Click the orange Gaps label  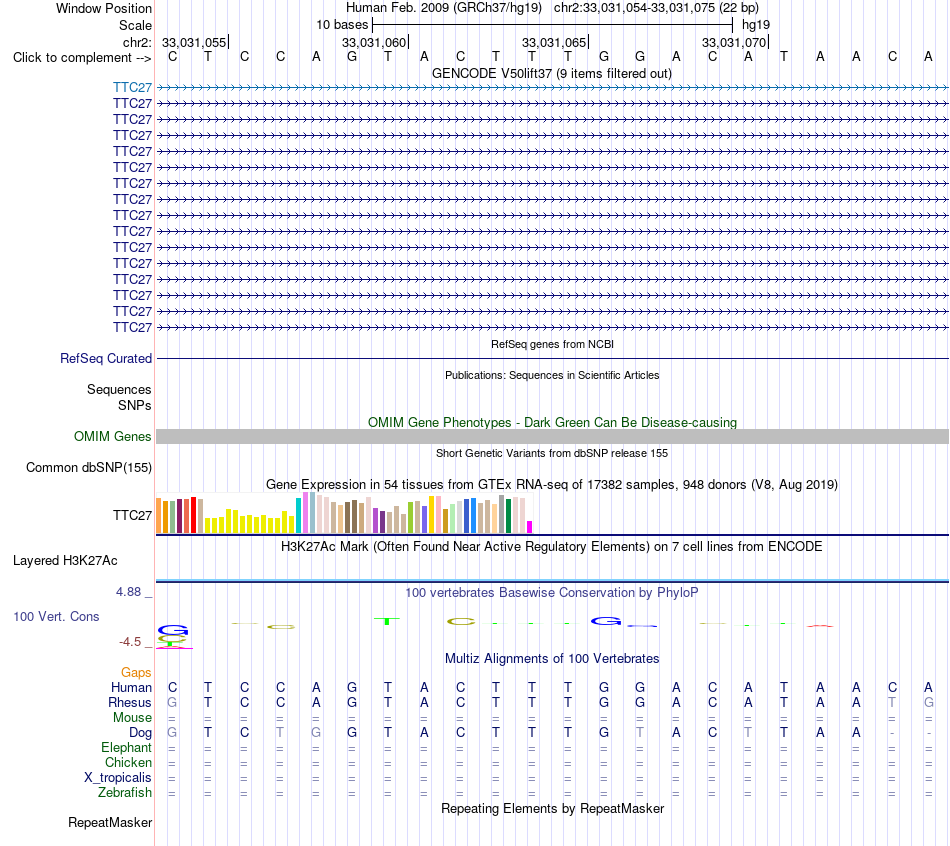click(136, 672)
